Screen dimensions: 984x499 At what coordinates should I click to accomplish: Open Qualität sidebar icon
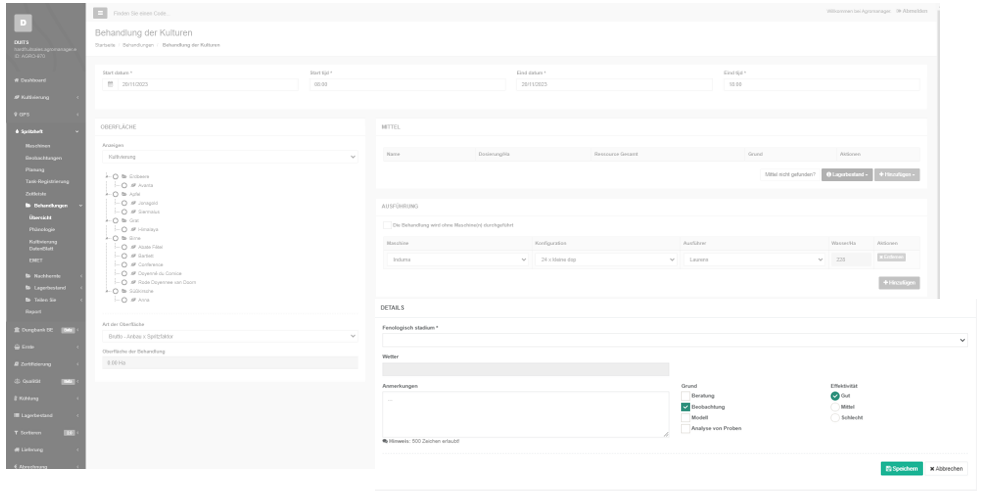coord(17,381)
